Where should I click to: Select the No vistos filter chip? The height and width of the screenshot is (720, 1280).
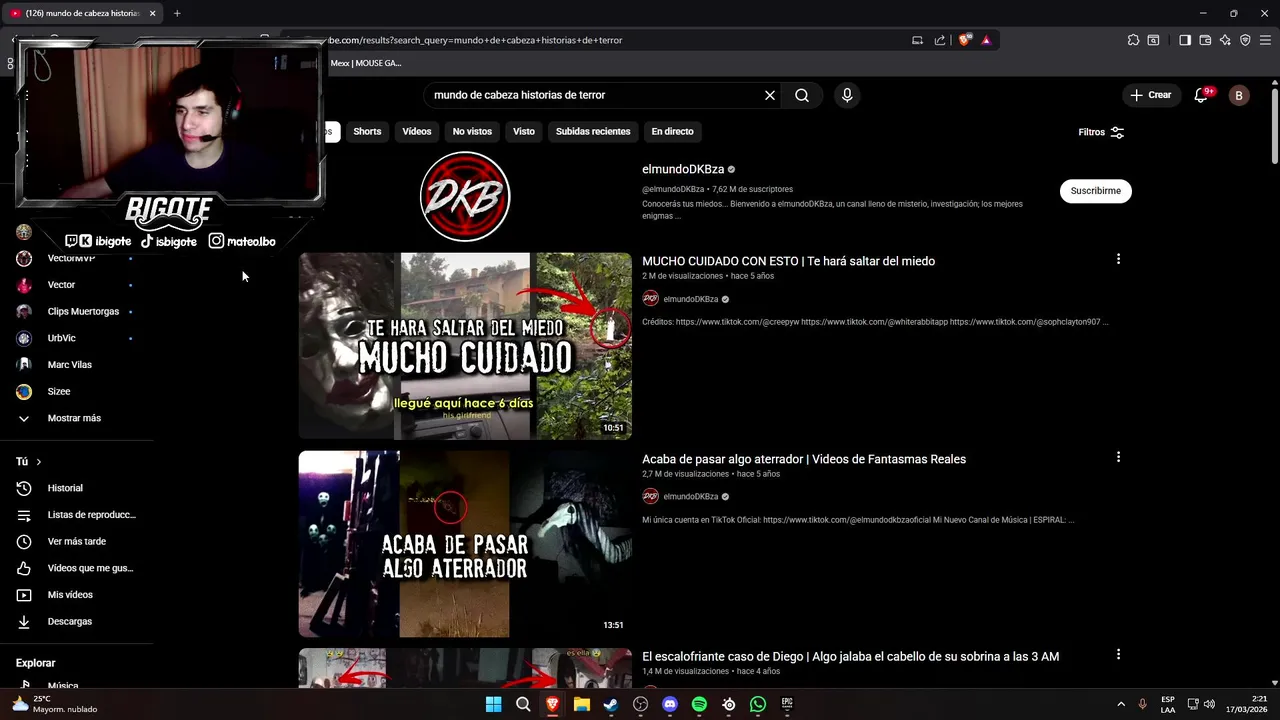coord(472,131)
